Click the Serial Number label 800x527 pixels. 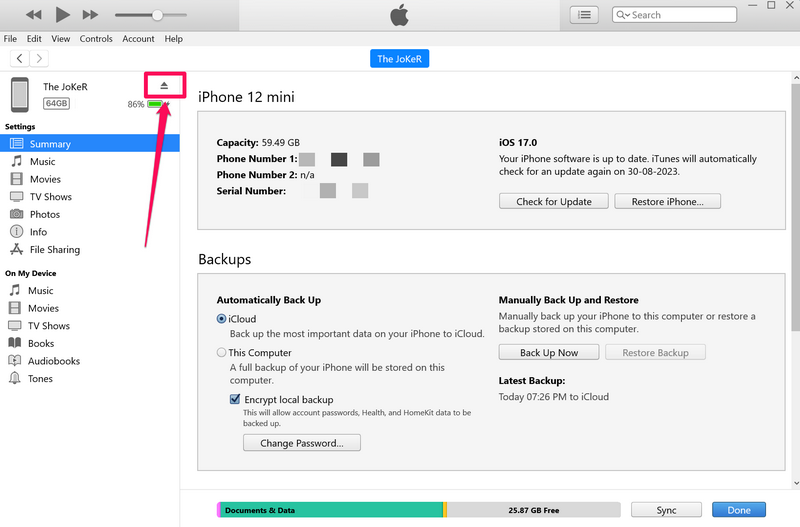[251, 191]
